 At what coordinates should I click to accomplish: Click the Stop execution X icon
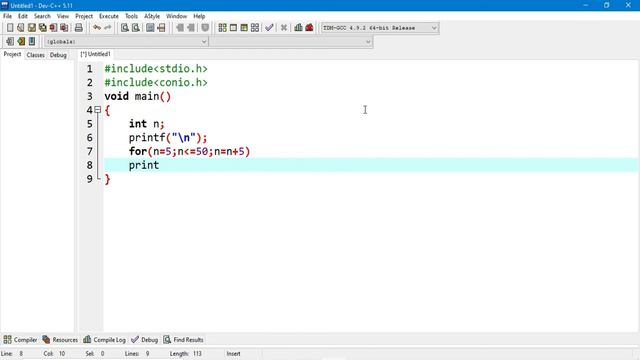(284, 28)
